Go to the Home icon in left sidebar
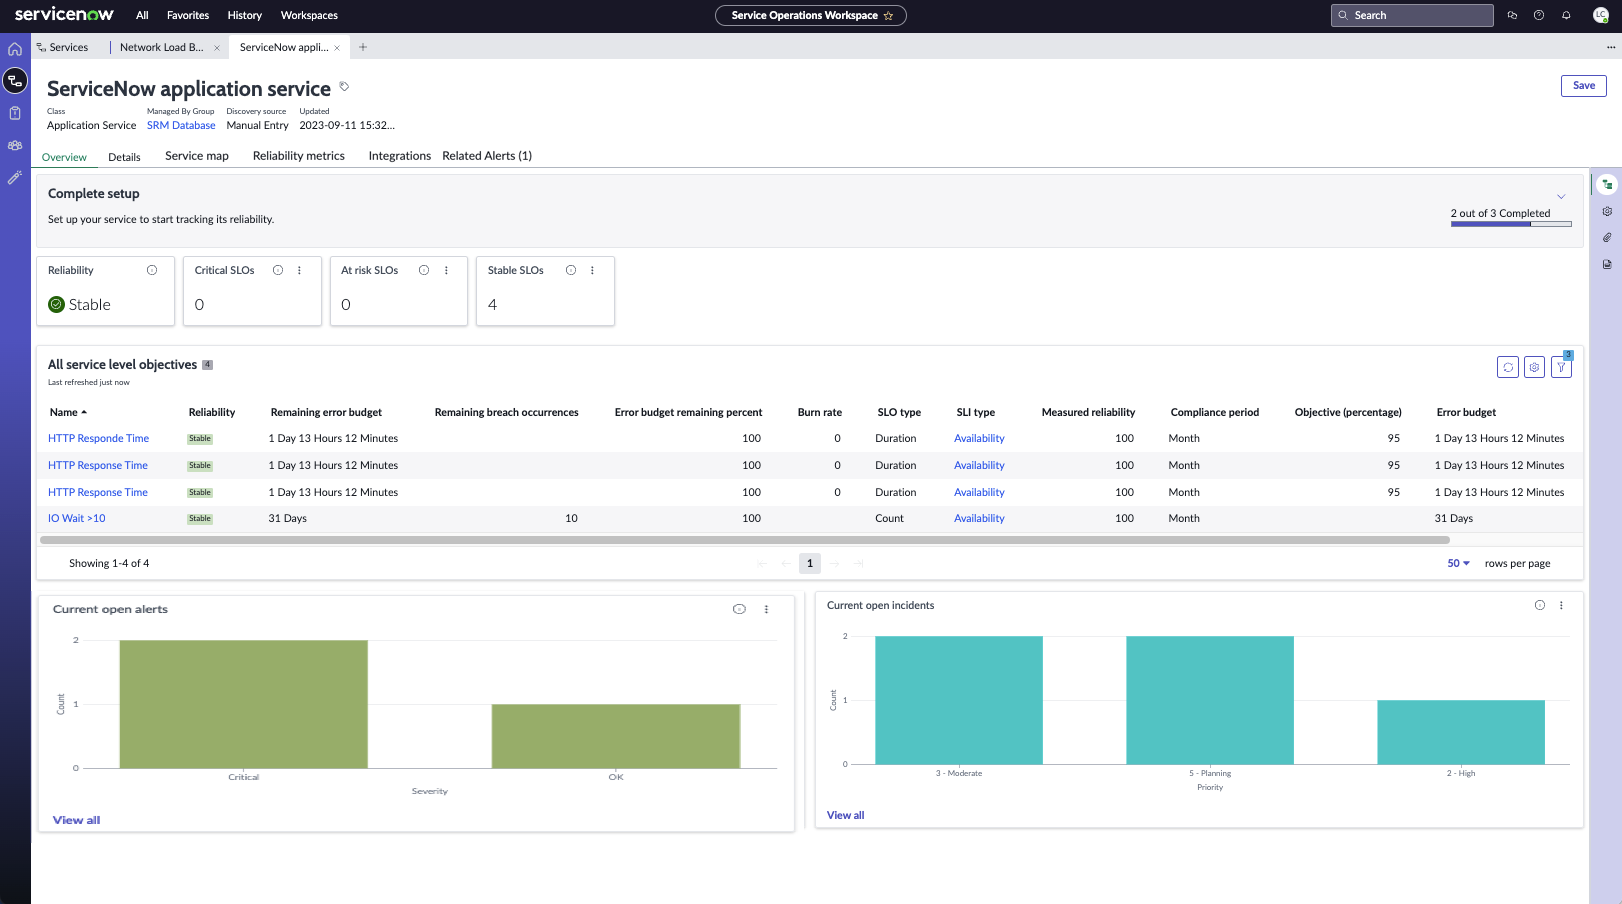Screen dimensions: 1622x904 click(15, 49)
